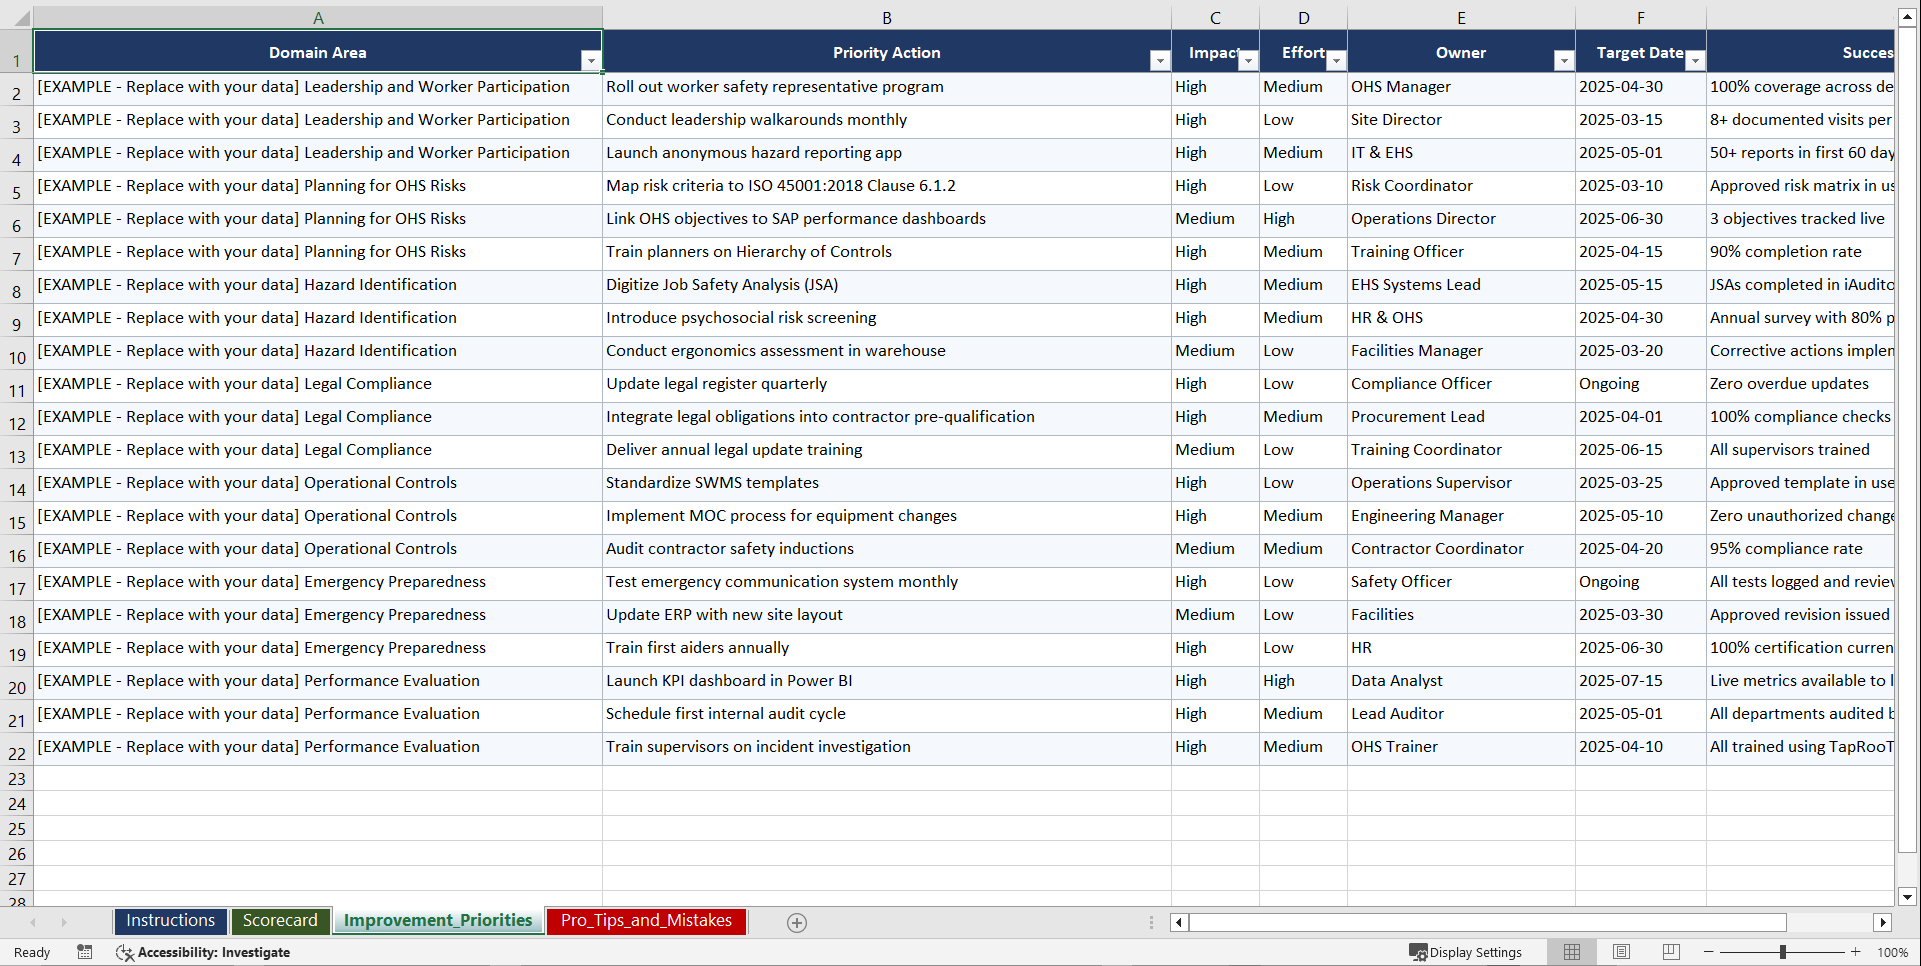Click Zoom In plus icon
This screenshot has height=966, width=1921.
point(1856,952)
